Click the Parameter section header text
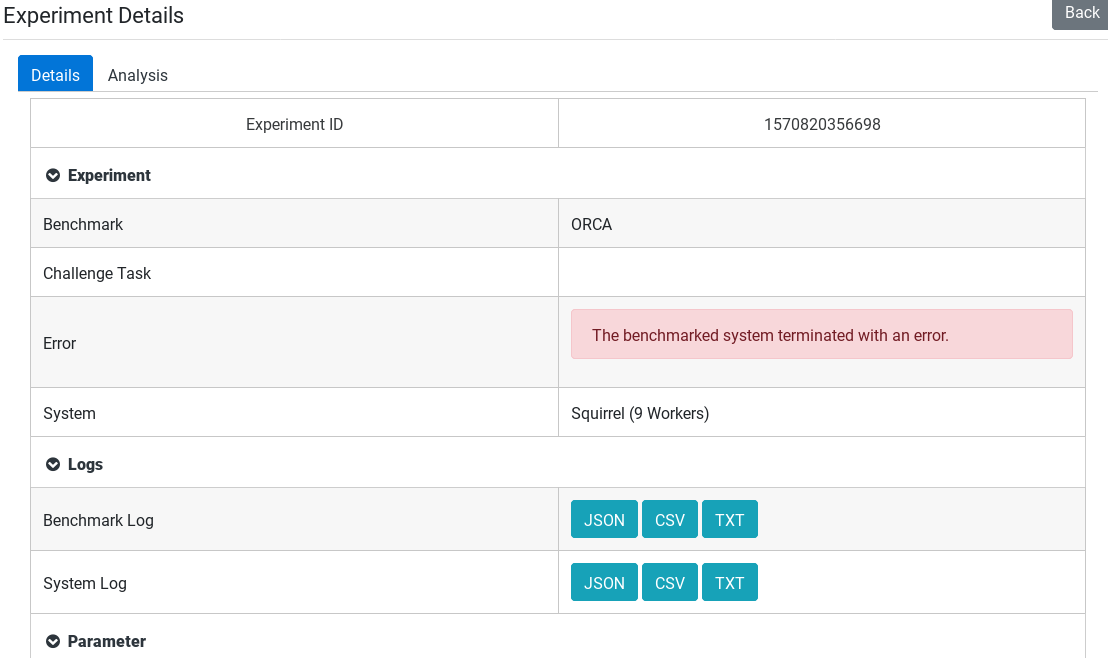The image size is (1108, 658). click(107, 641)
